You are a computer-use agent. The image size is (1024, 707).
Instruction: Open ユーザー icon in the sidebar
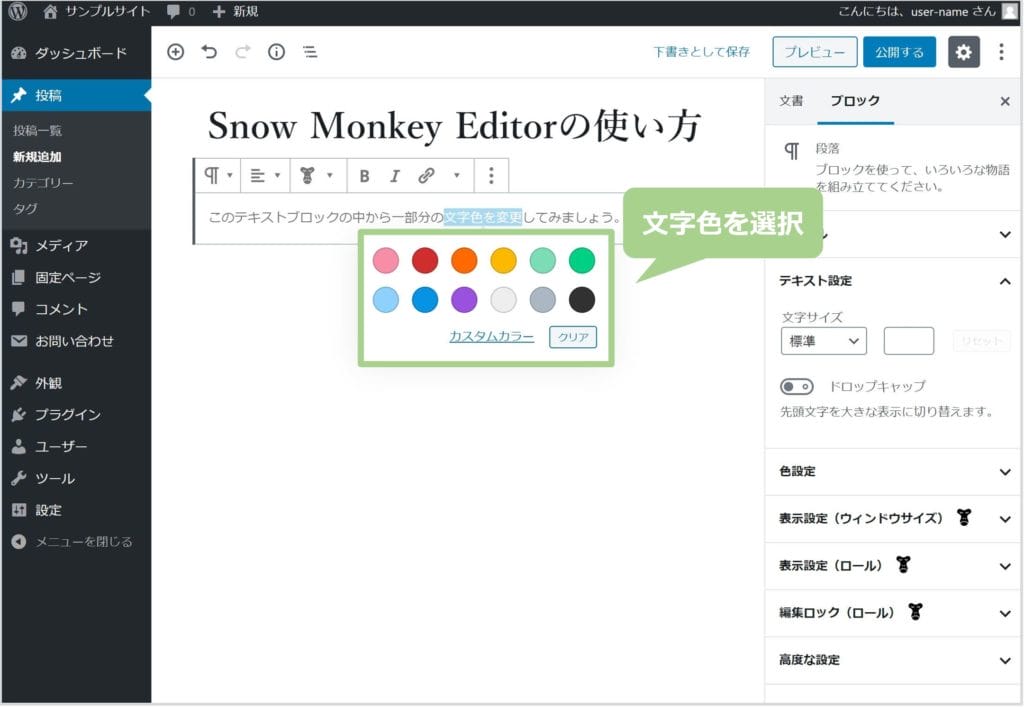(x=19, y=447)
